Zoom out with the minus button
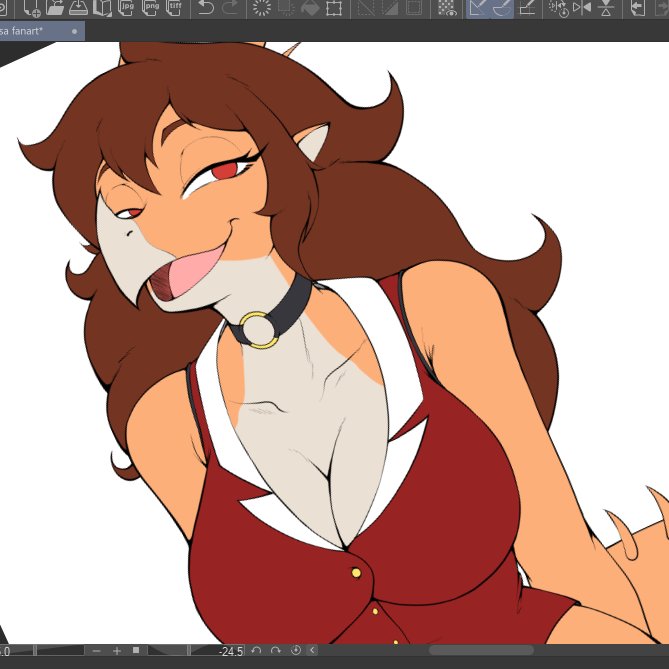Image resolution: width=669 pixels, height=669 pixels. pos(96,651)
